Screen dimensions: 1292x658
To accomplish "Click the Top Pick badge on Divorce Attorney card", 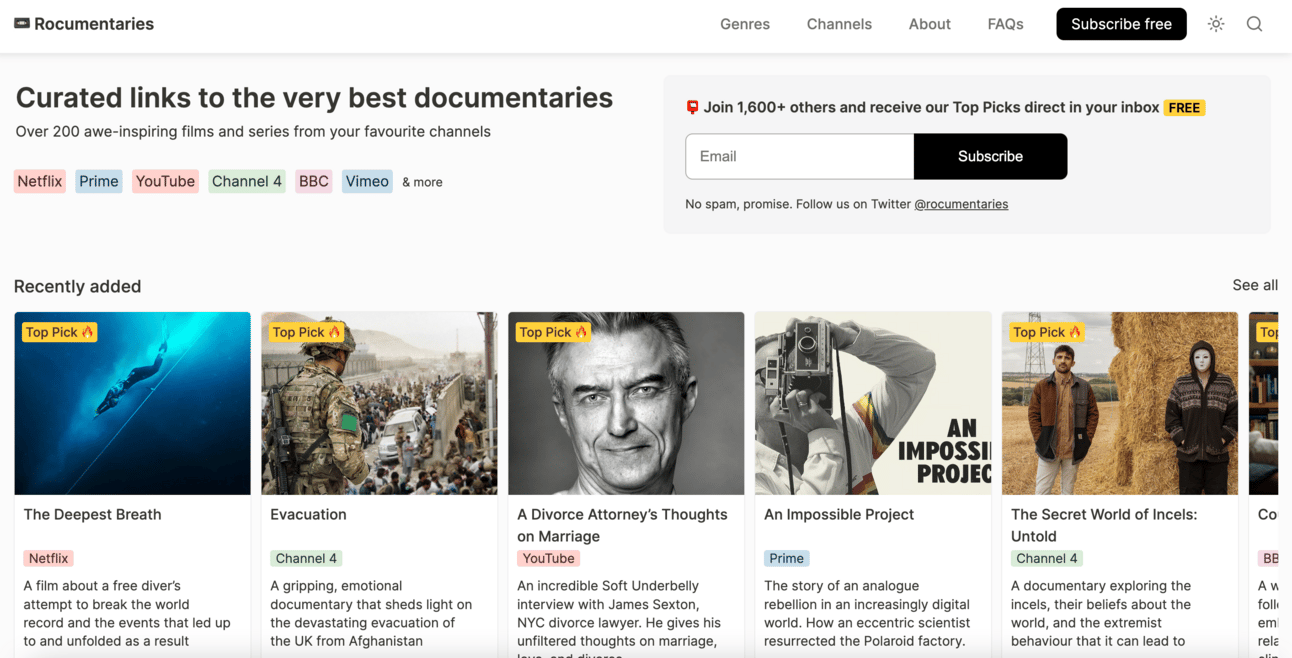I will pos(553,332).
